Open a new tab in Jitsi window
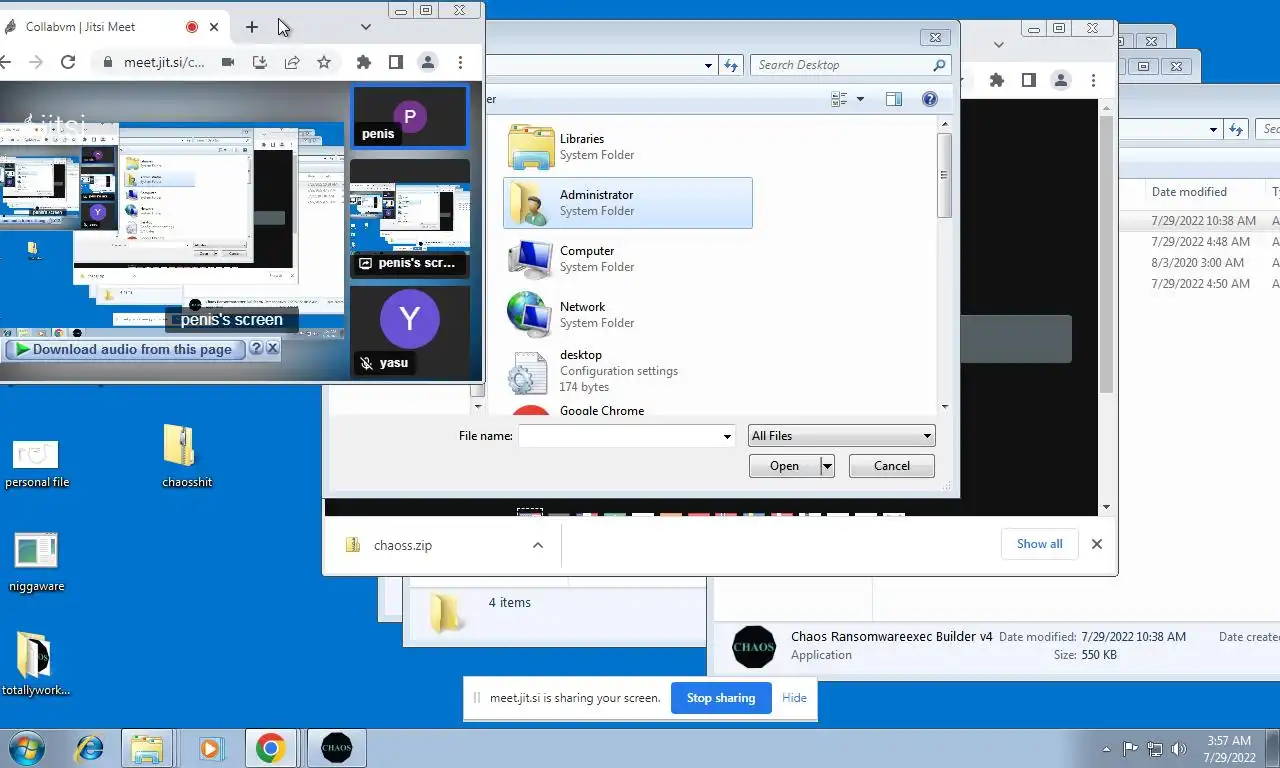 click(252, 27)
